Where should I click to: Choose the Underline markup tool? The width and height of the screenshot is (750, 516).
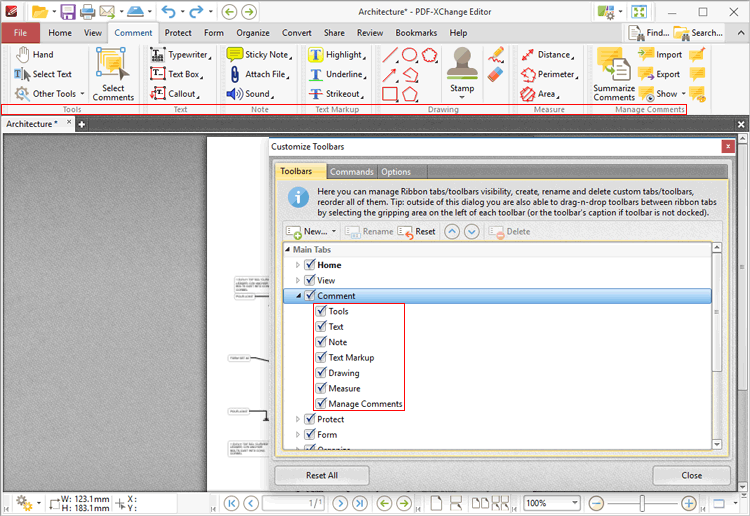[x=337, y=74]
